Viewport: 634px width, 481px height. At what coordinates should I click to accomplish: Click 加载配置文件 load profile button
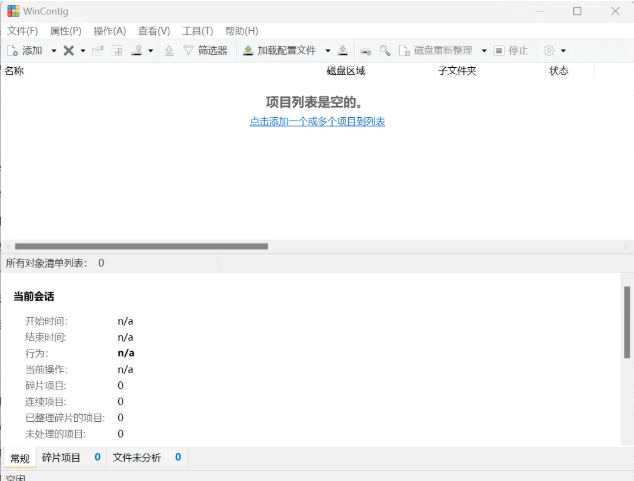click(x=279, y=51)
